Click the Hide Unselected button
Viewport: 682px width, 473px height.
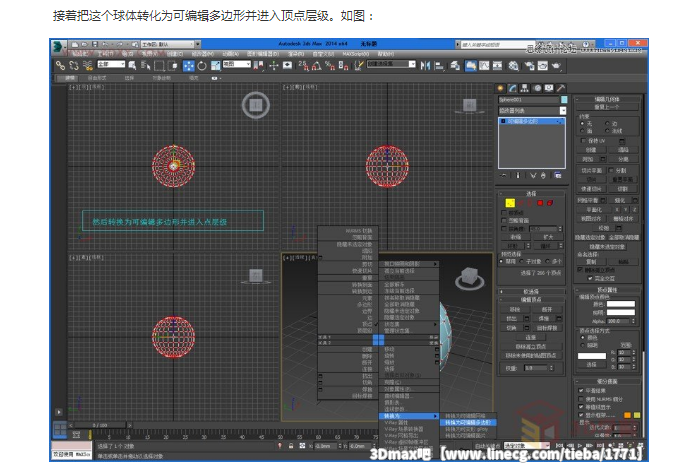[x=607, y=246]
